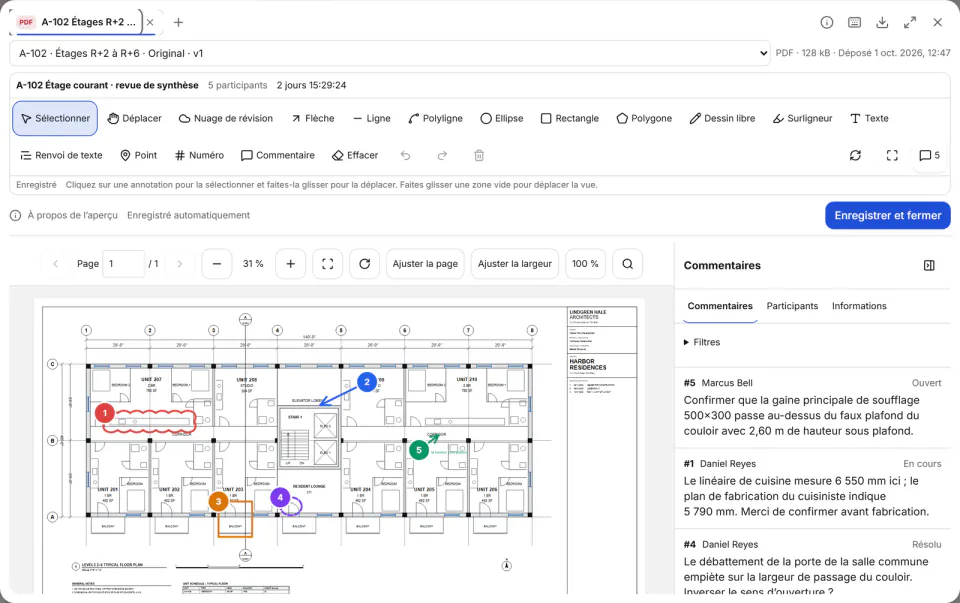
Task: Download the PDF file
Action: [882, 23]
